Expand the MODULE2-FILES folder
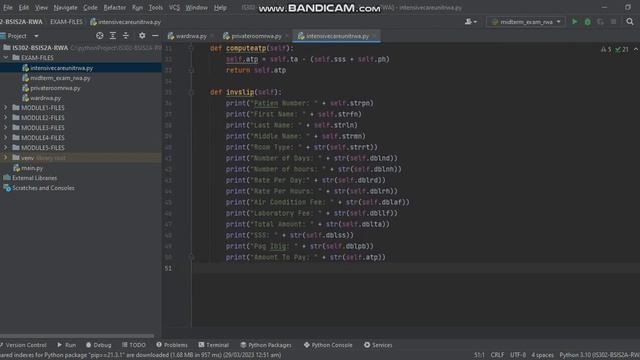Viewport: 640px width, 360px height. point(5,118)
